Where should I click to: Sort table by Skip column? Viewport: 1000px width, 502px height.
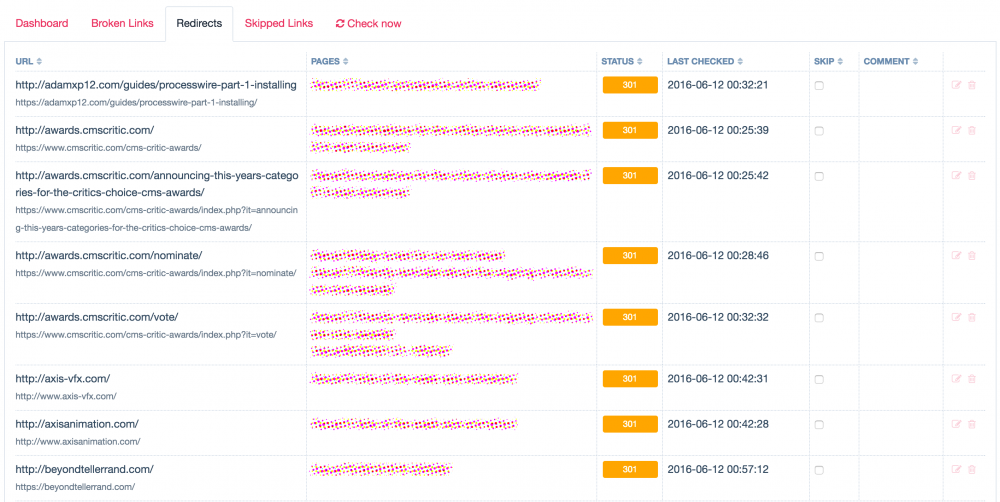(828, 61)
